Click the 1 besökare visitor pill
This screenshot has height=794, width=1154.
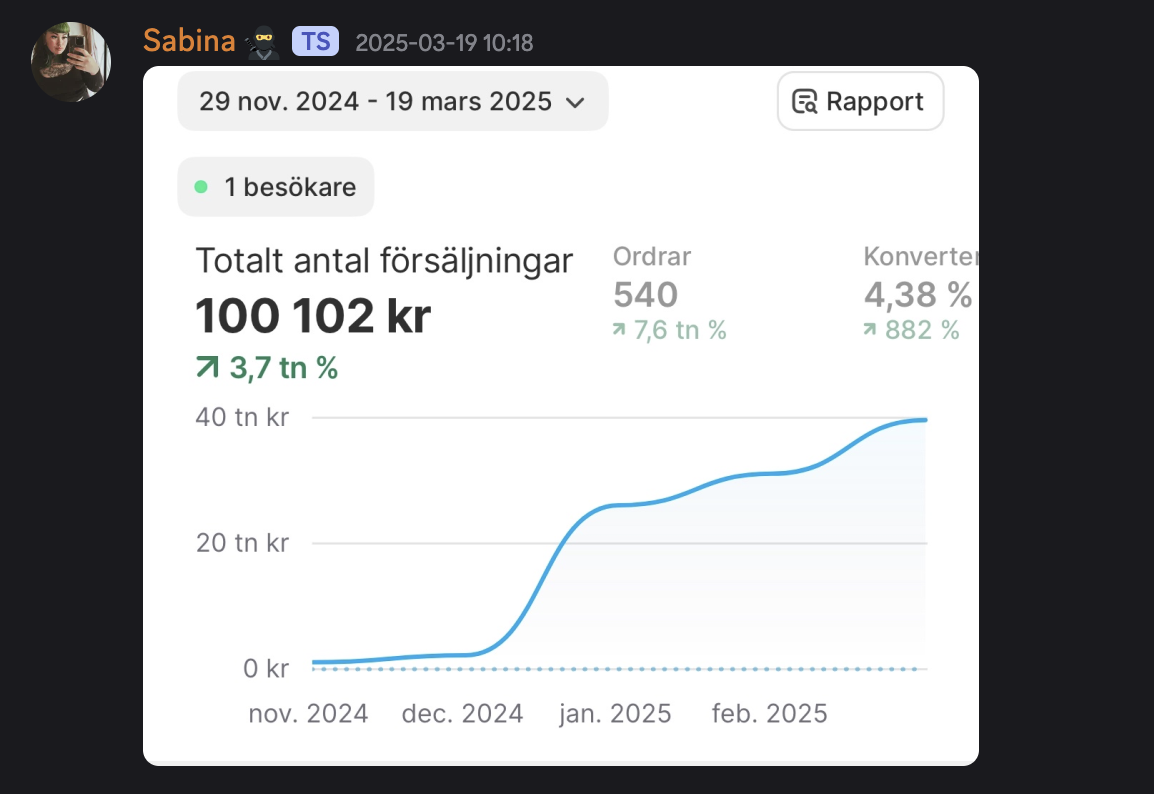point(276,187)
